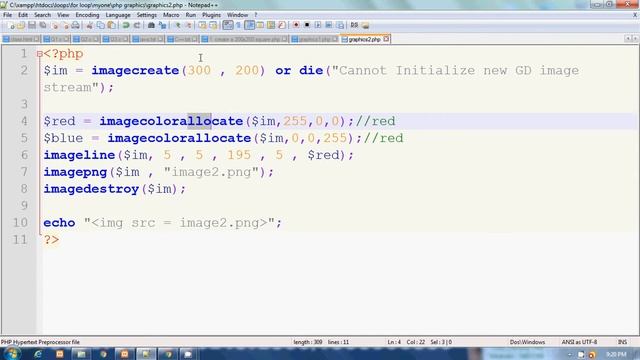Click the Save Recorded Macro icon
Image resolution: width=640 pixels, height=360 pixels.
pos(340,25)
